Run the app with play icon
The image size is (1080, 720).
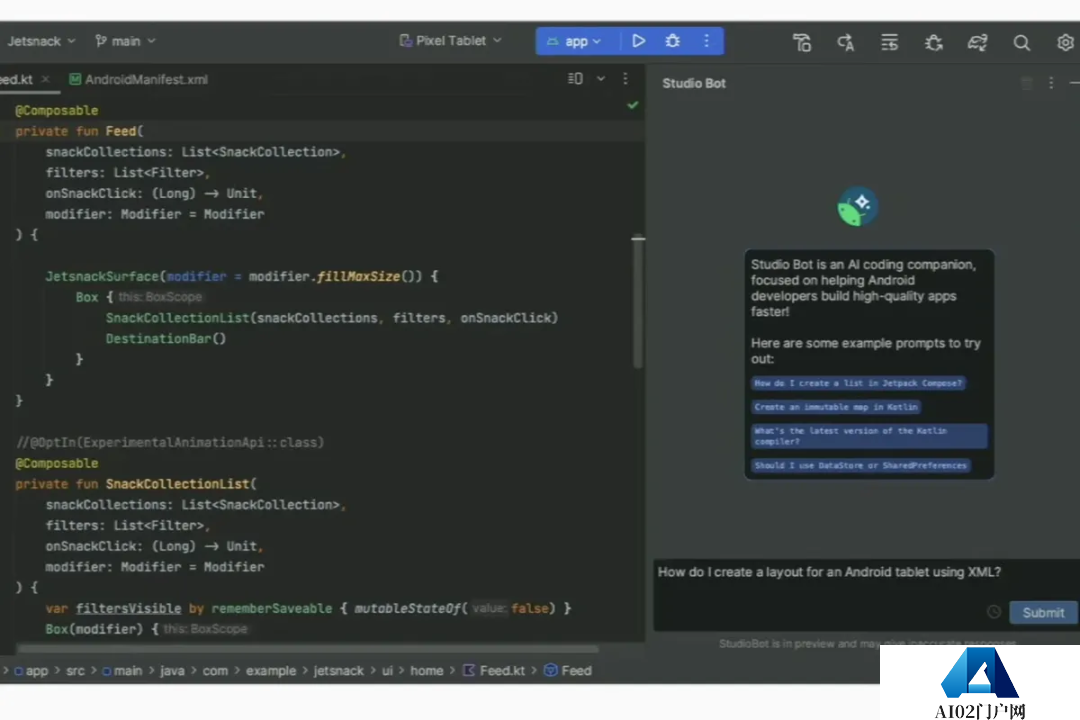(x=638, y=41)
